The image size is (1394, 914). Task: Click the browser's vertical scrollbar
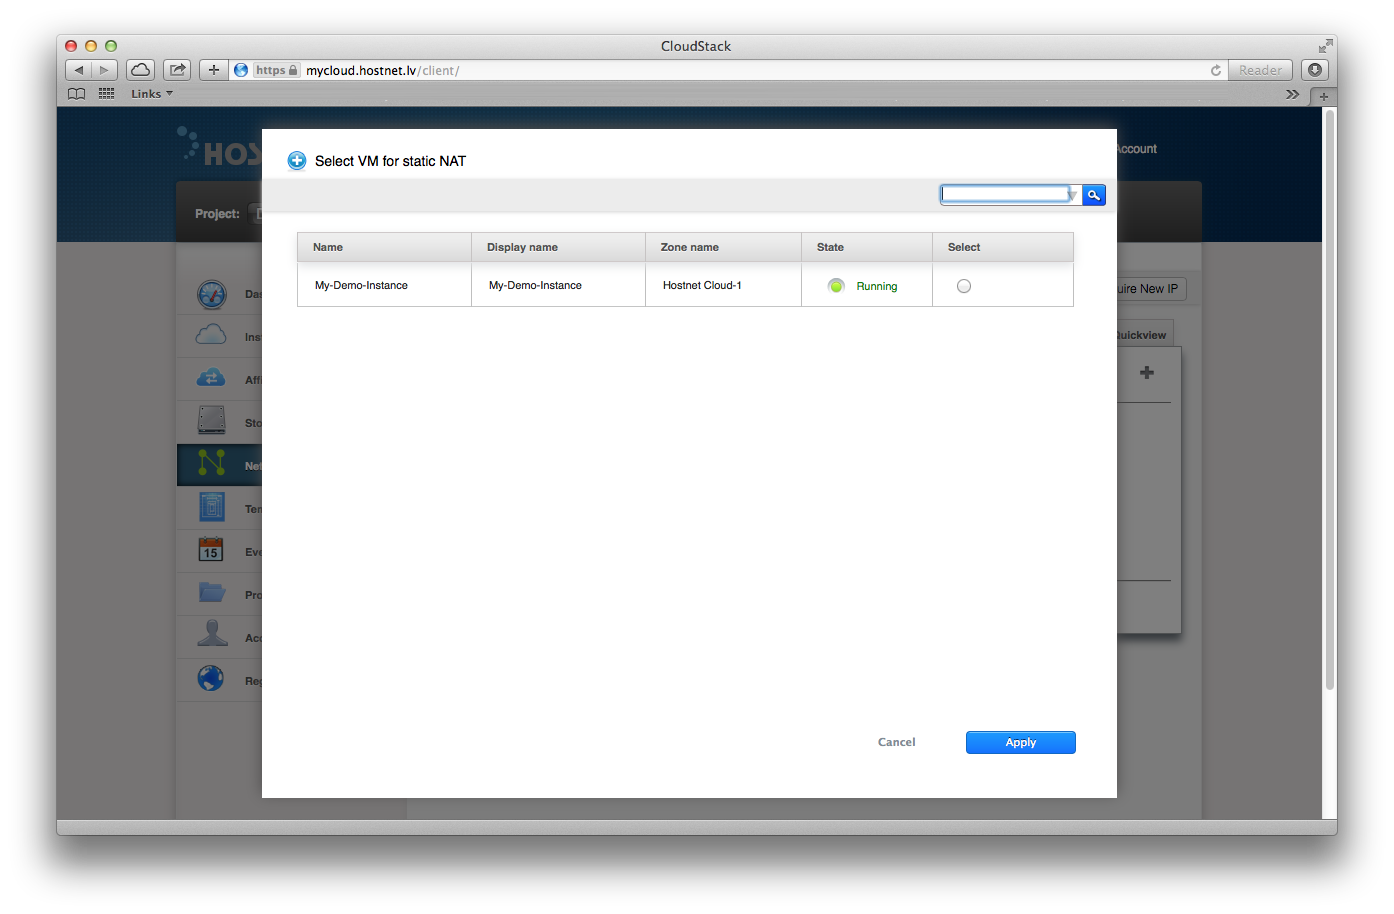(1329, 400)
